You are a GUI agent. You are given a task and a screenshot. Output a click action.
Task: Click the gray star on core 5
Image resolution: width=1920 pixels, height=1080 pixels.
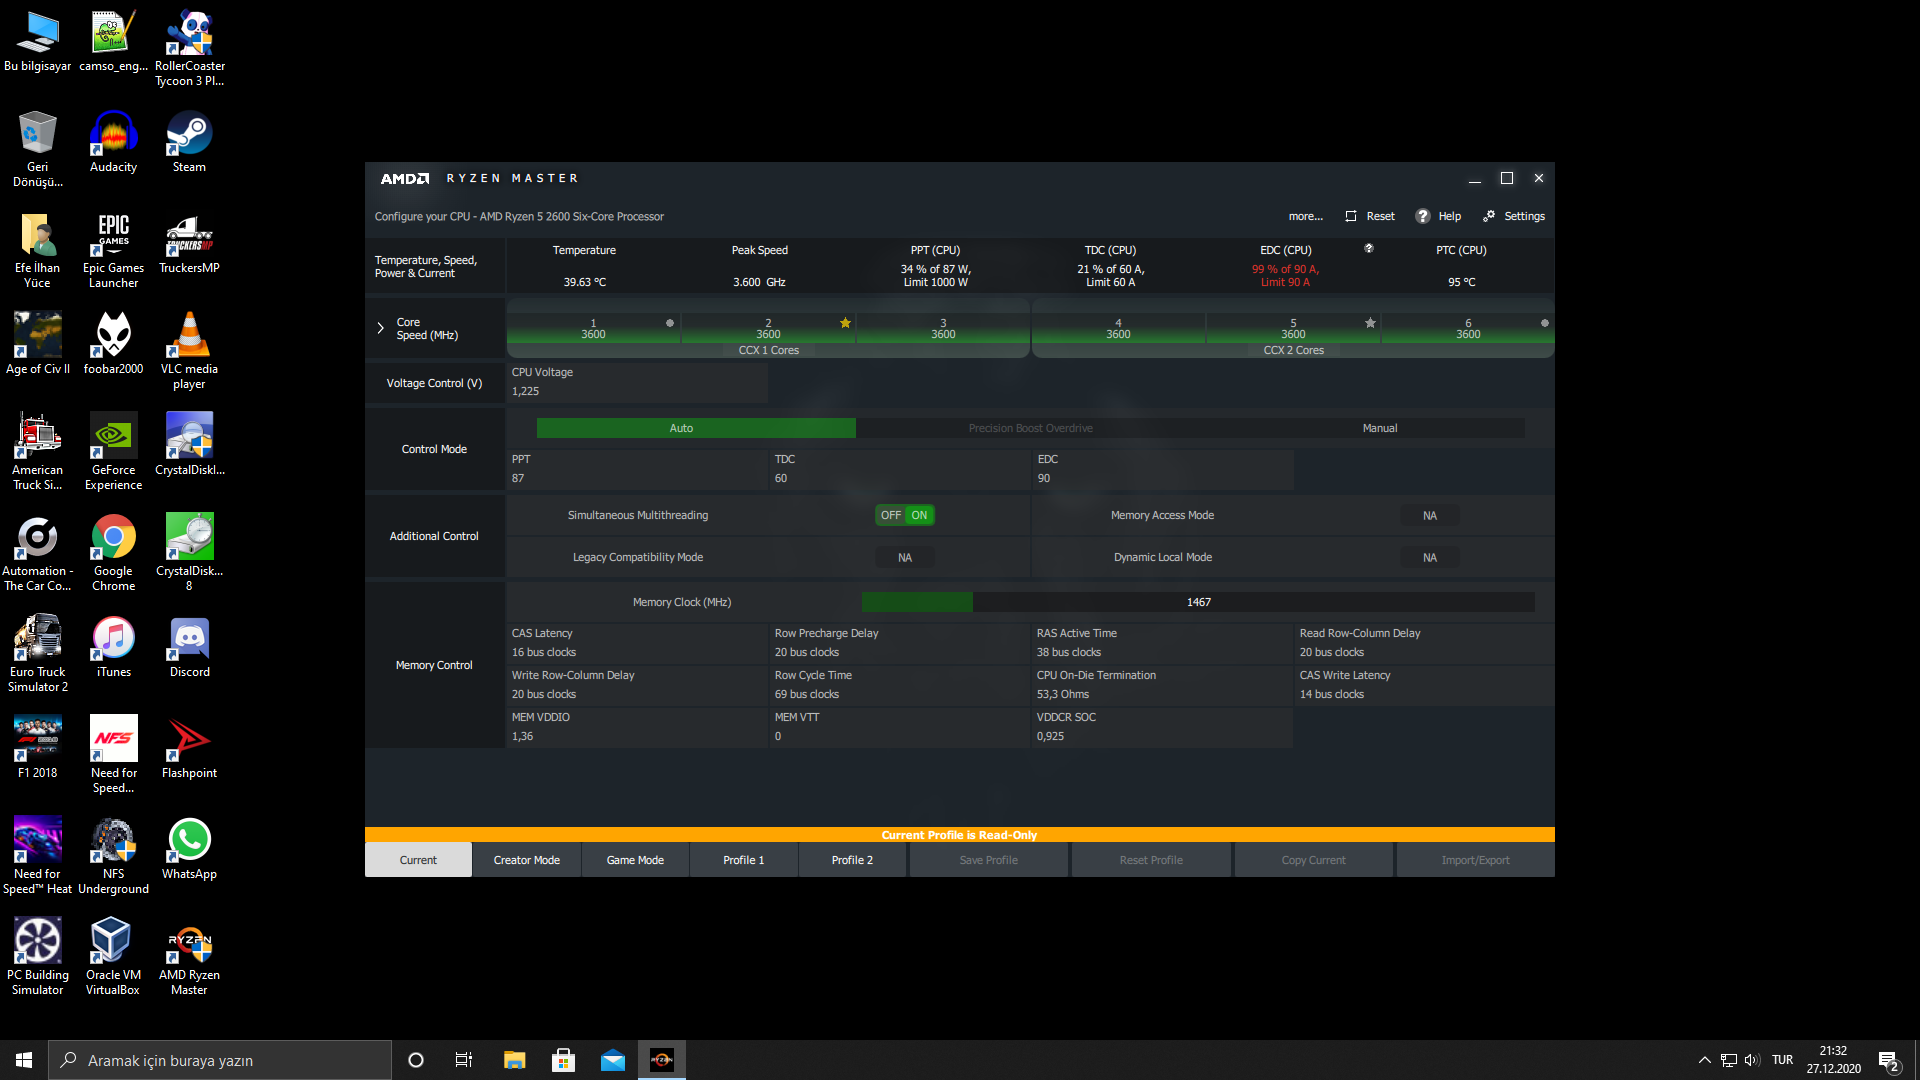coord(1370,323)
